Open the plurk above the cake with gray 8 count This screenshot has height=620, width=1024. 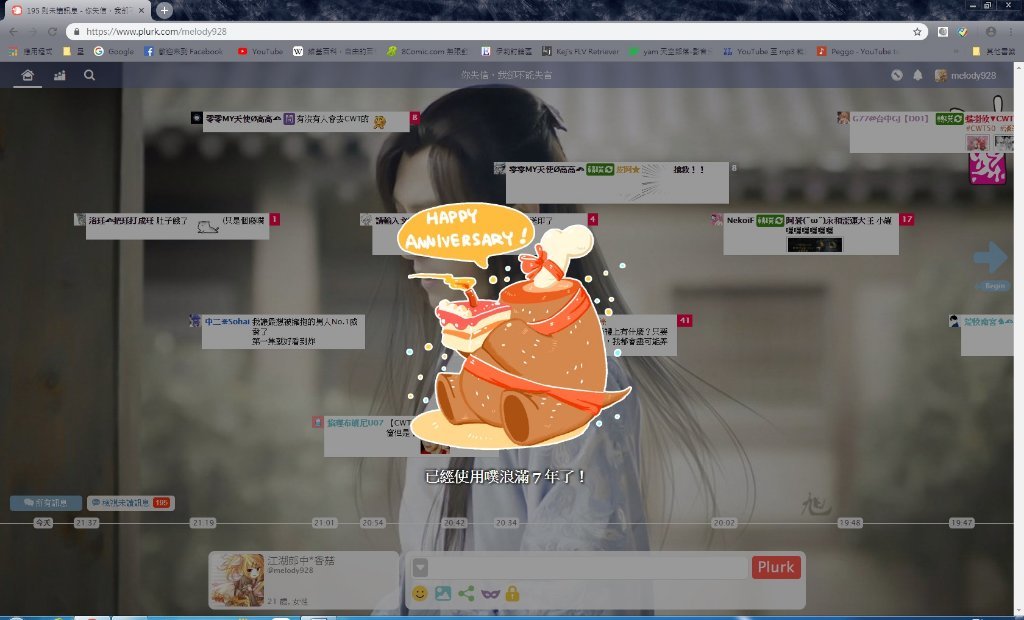click(617, 182)
